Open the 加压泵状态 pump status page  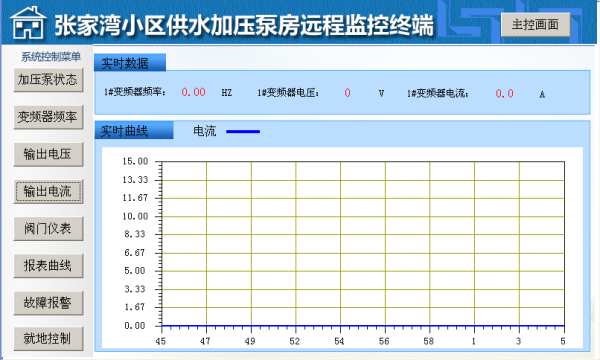tap(48, 80)
